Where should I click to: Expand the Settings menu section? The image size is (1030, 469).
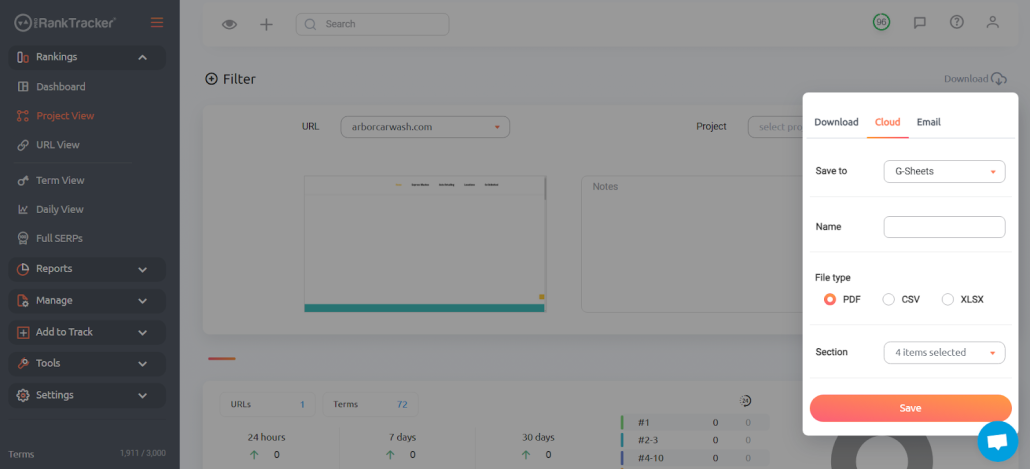click(x=87, y=395)
